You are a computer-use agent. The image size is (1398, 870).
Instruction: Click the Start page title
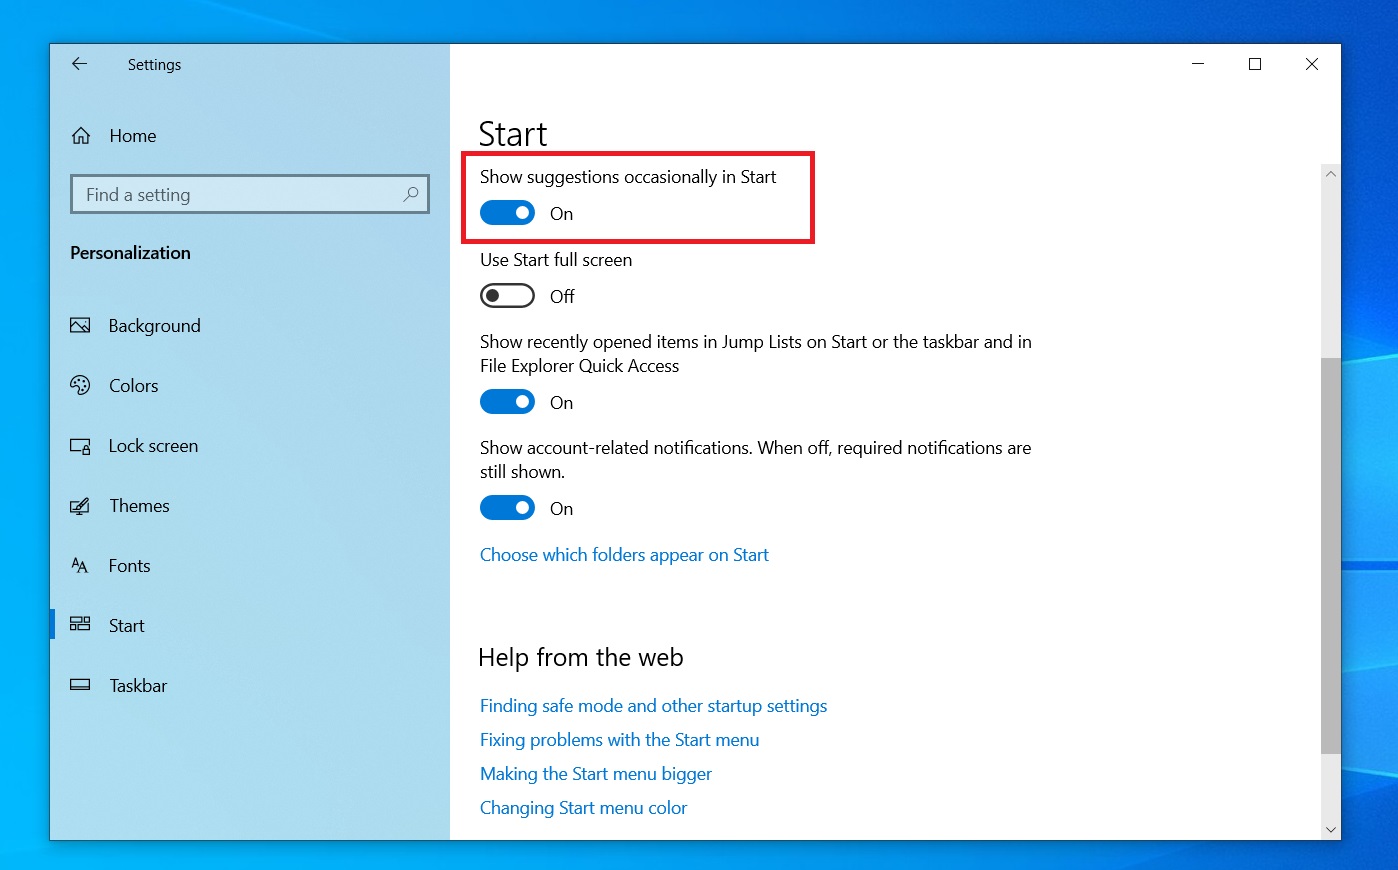pyautogui.click(x=513, y=134)
